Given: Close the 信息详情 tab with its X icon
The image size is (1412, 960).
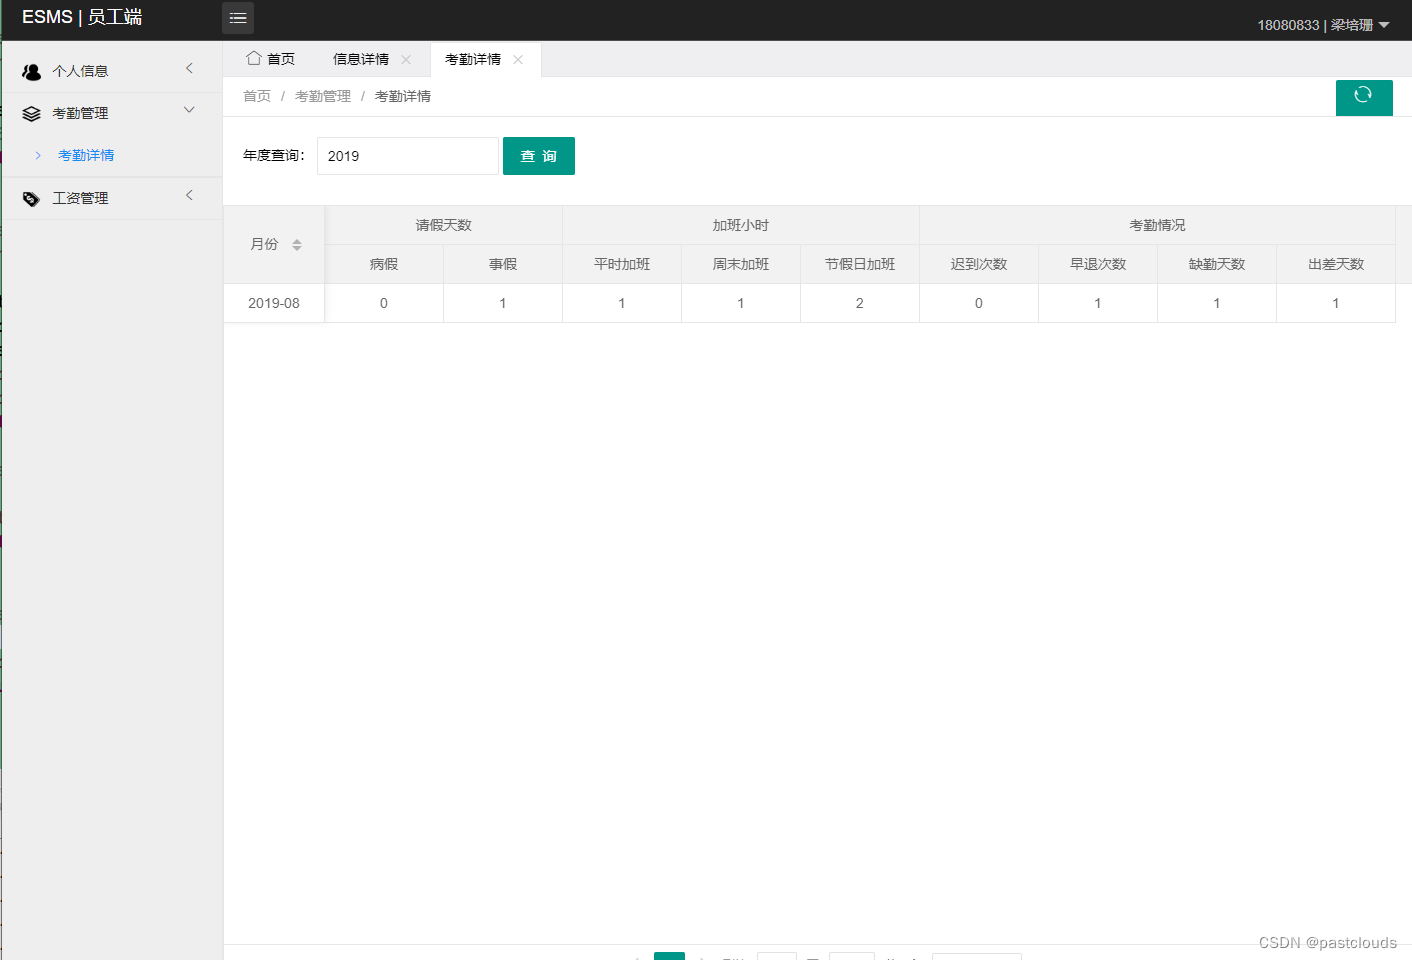Looking at the screenshot, I should pos(406,59).
